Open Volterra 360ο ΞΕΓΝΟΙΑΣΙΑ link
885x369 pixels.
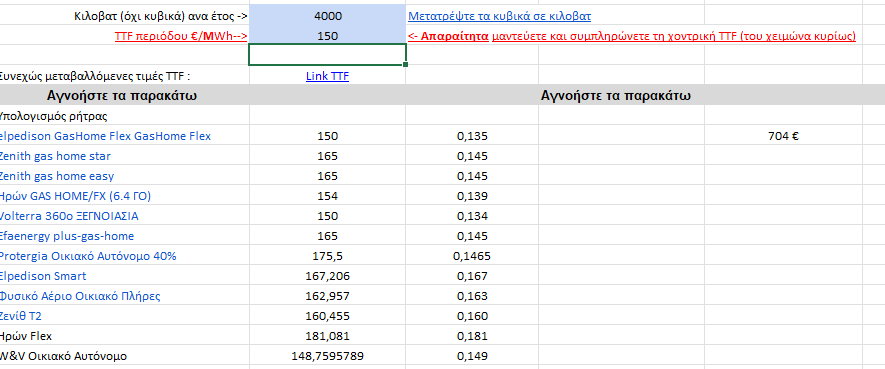[x=69, y=216]
